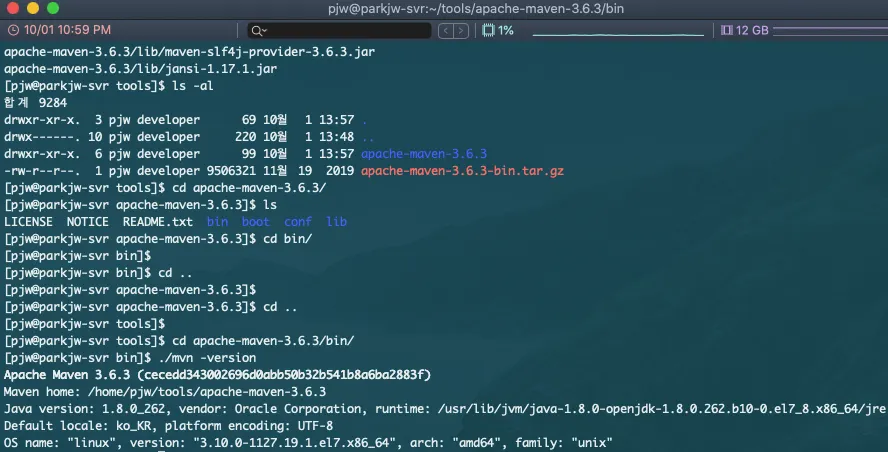The width and height of the screenshot is (888, 452).
Task: Click the 1% CPU utilization value
Action: pyautogui.click(x=506, y=30)
